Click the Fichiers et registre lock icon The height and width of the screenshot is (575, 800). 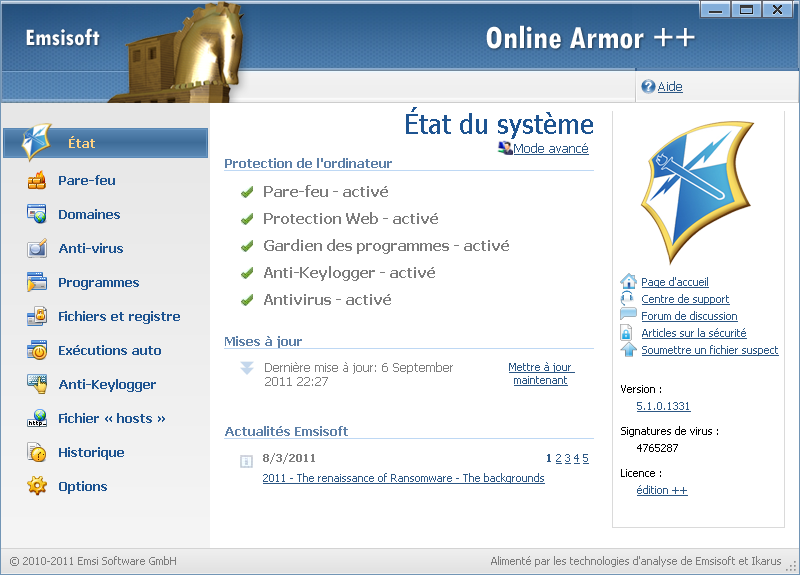pyautogui.click(x=37, y=316)
